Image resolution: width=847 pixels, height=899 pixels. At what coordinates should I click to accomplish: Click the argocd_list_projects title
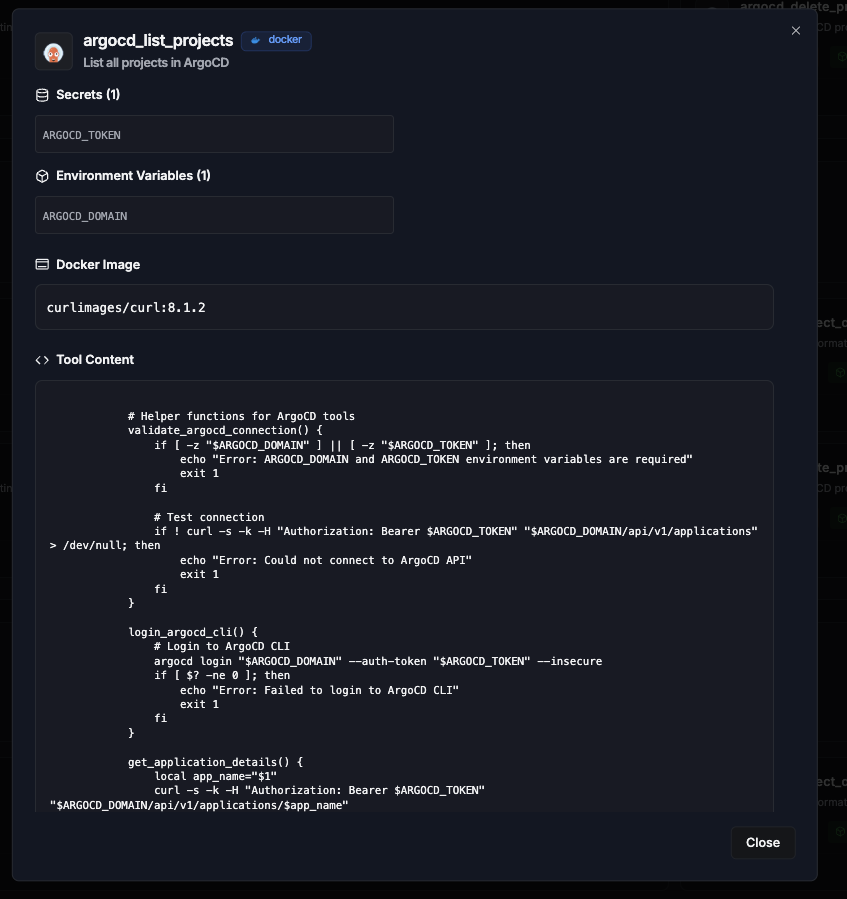tap(158, 40)
